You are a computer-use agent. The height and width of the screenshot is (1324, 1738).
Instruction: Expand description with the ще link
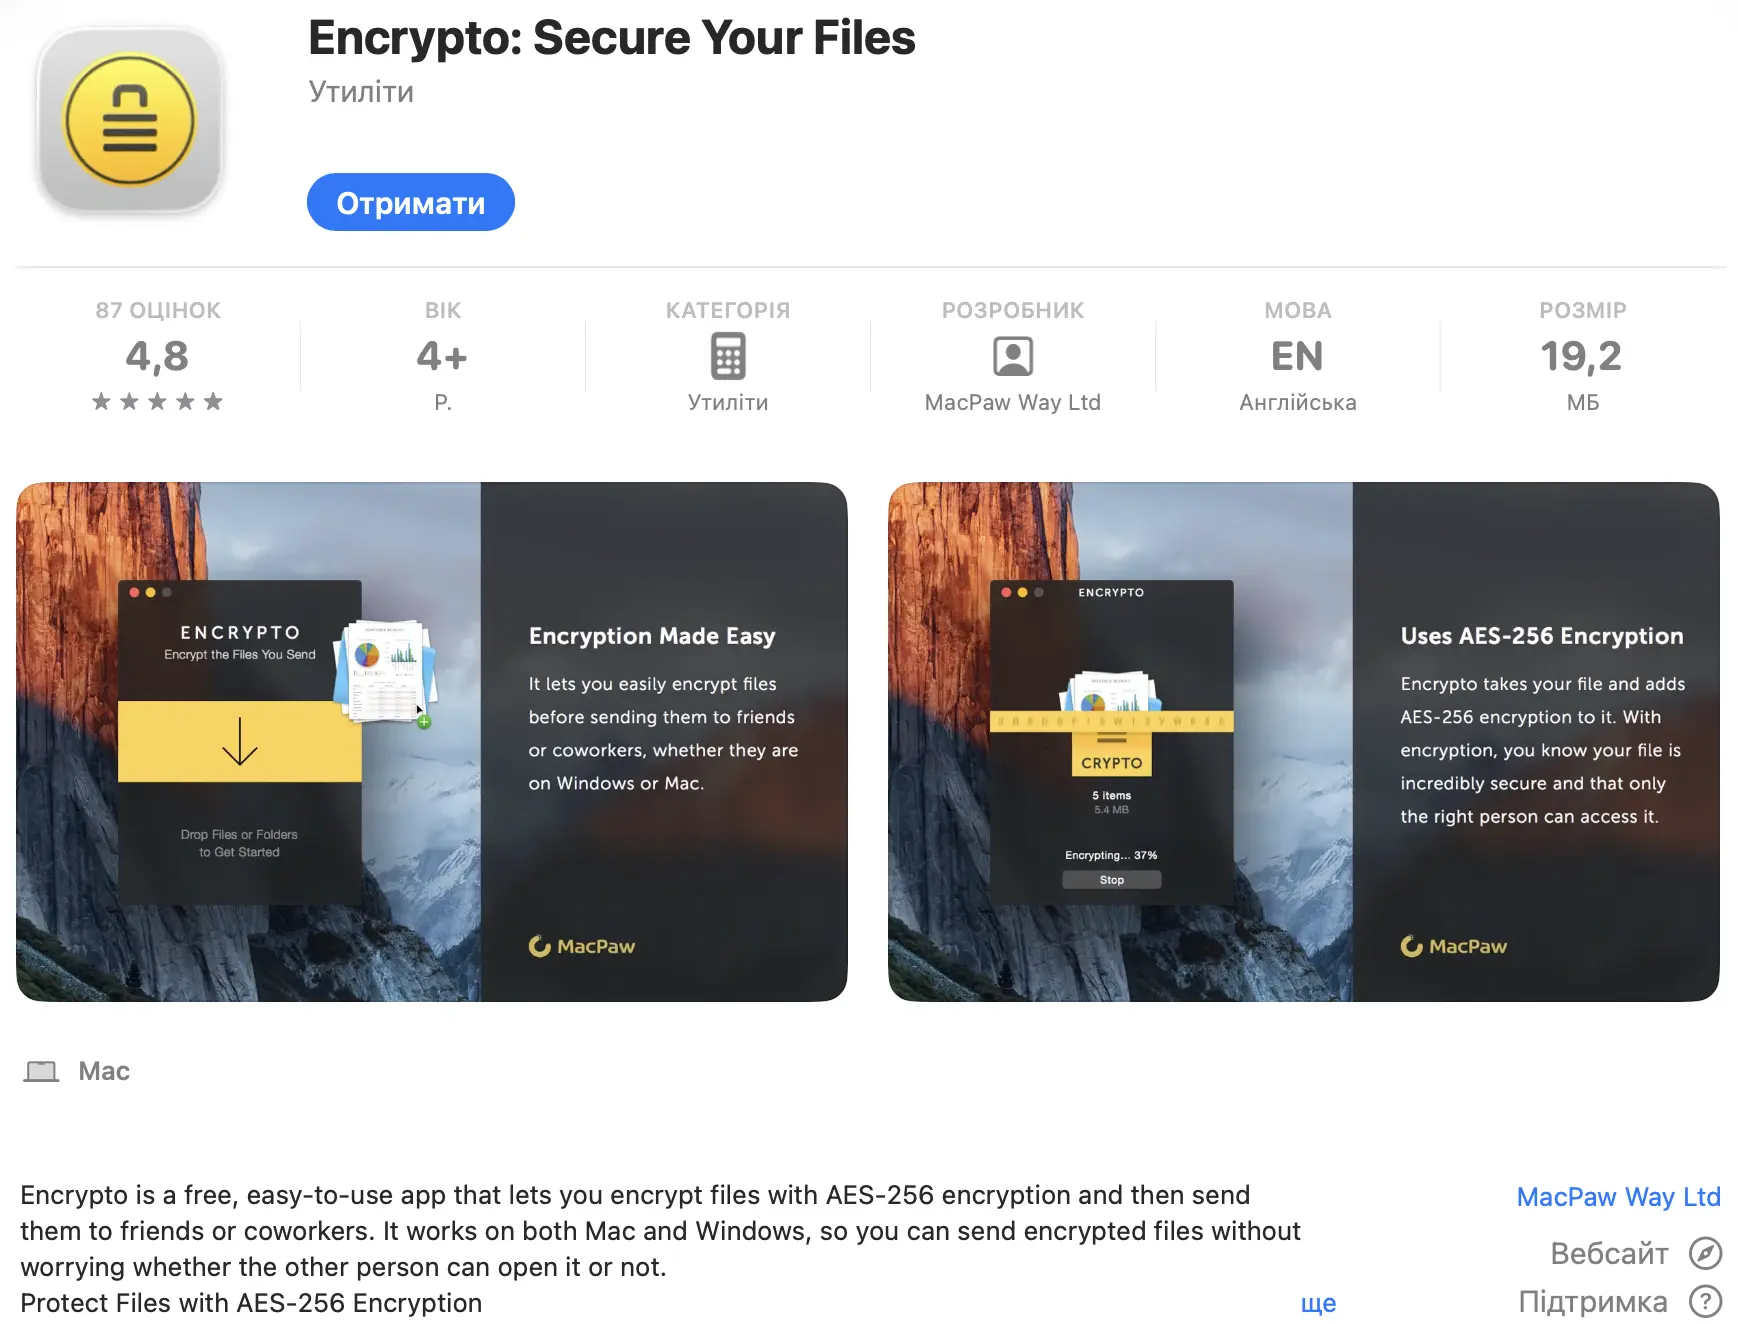pyautogui.click(x=1318, y=1303)
